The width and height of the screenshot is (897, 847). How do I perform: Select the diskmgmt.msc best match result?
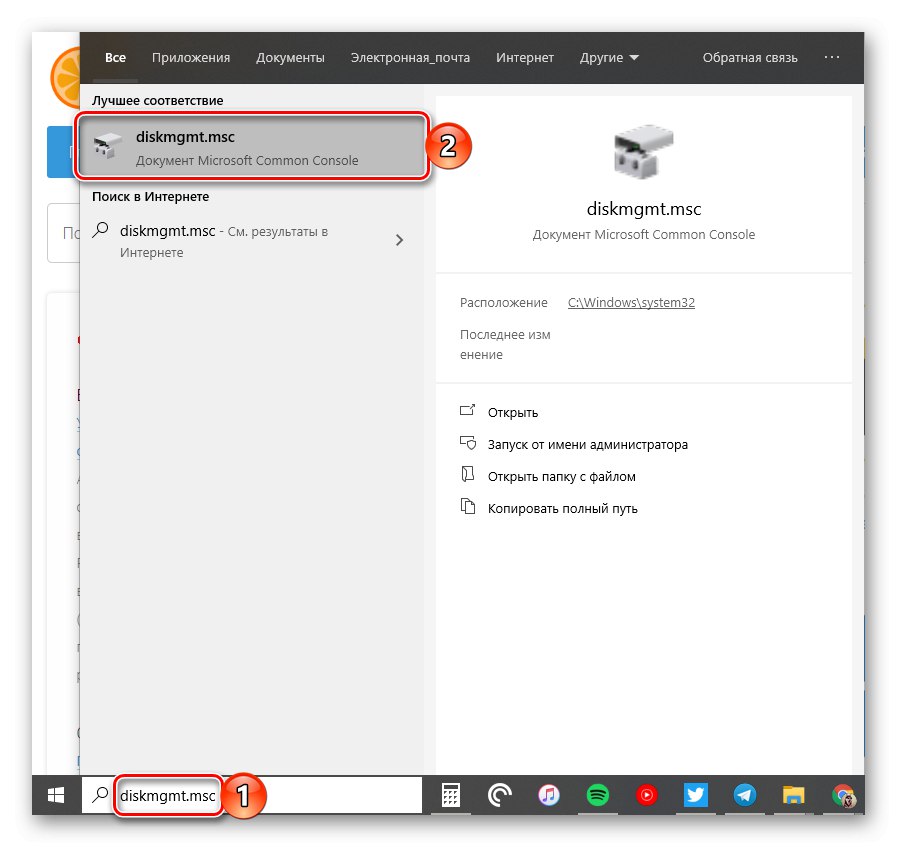pos(250,146)
